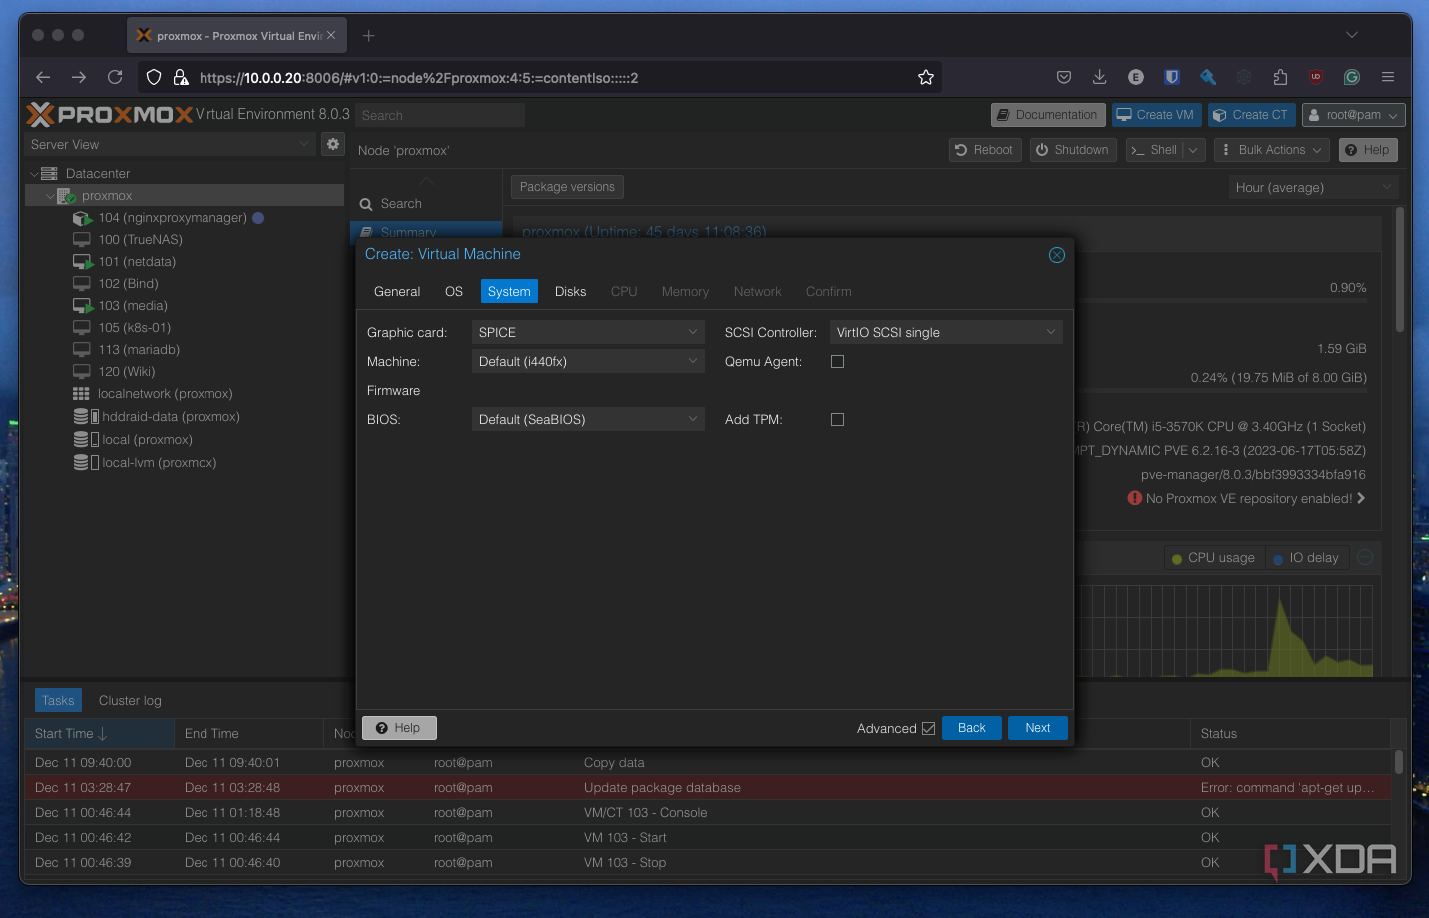1429x918 pixels.
Task: Click the Next button
Action: (1037, 728)
